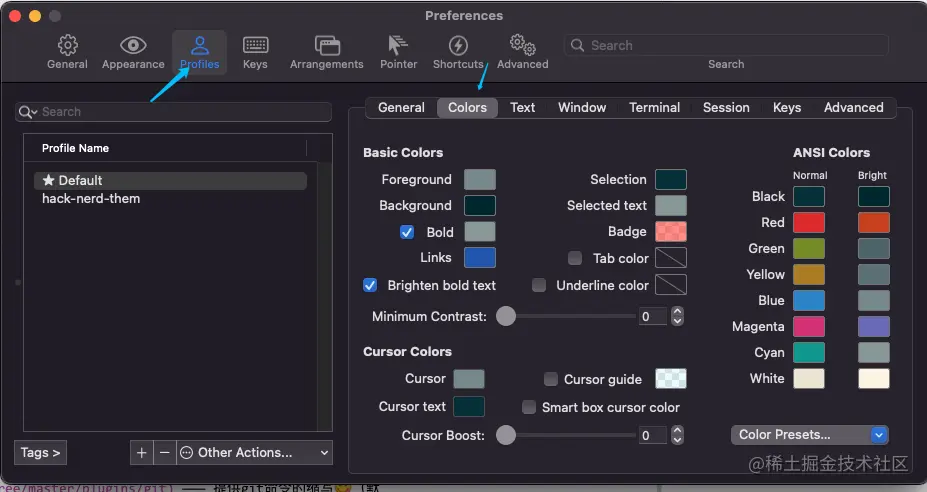Click the remove profile minus button
Image resolution: width=927 pixels, height=492 pixels.
(165, 453)
